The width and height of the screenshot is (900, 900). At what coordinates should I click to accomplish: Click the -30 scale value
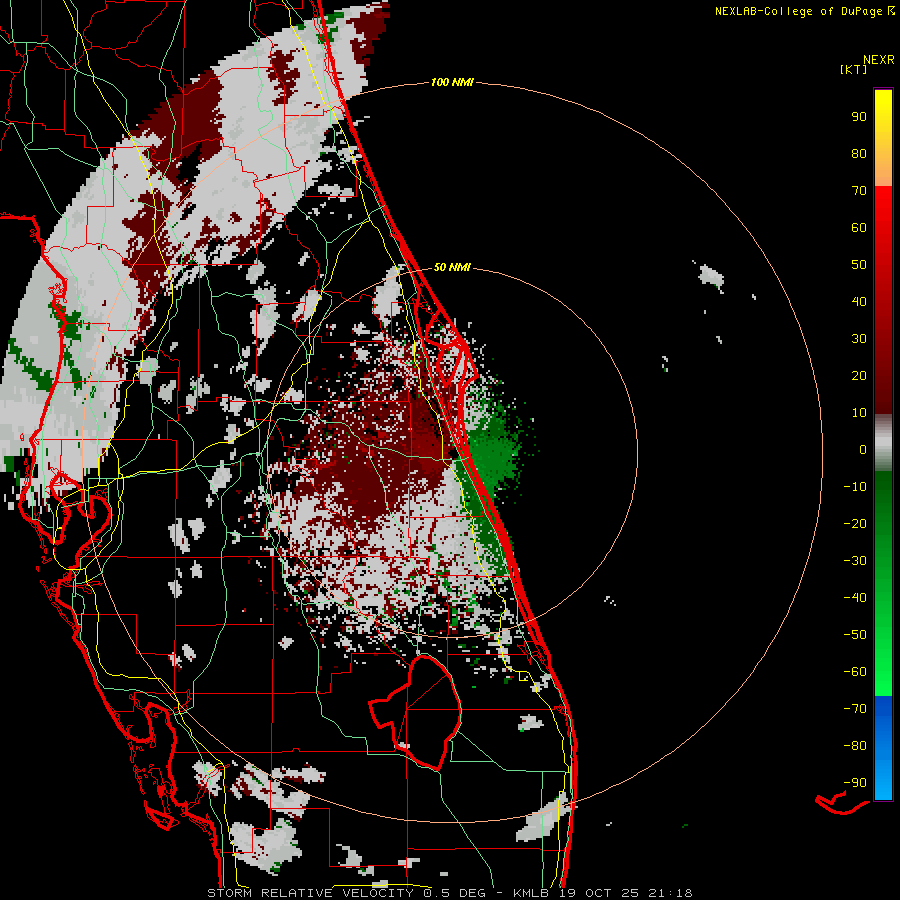click(855, 561)
